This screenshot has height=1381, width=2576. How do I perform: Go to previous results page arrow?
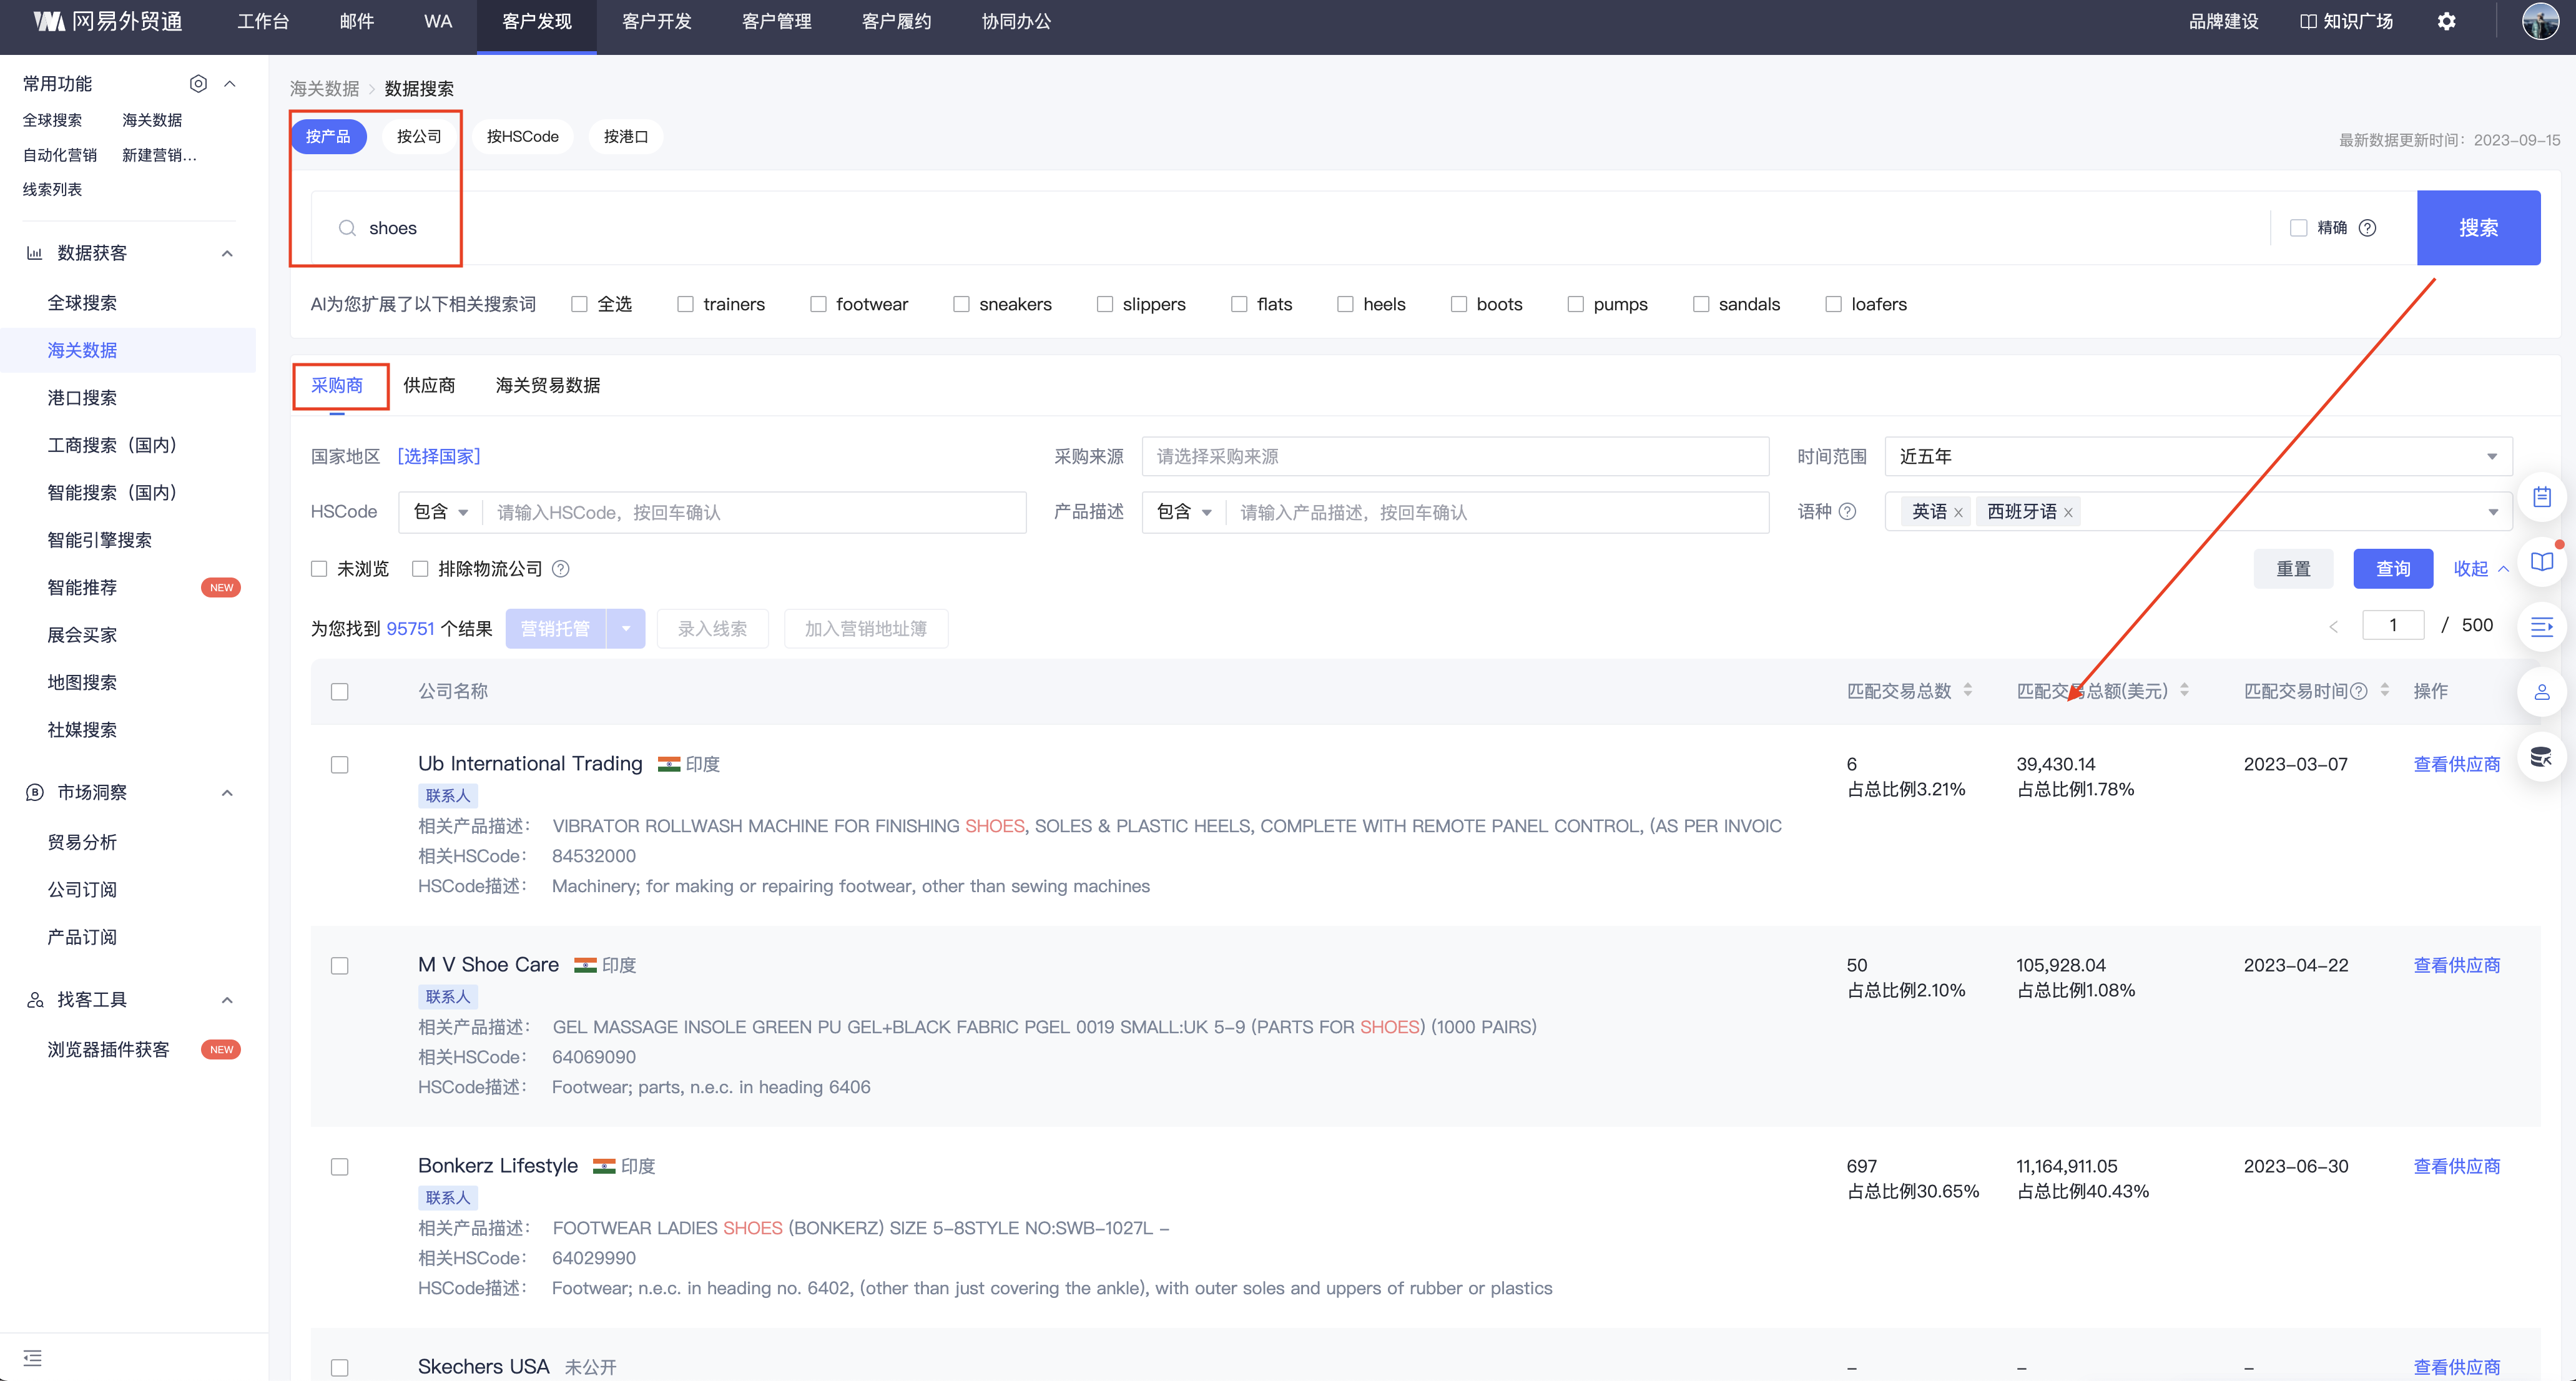pos(2333,626)
